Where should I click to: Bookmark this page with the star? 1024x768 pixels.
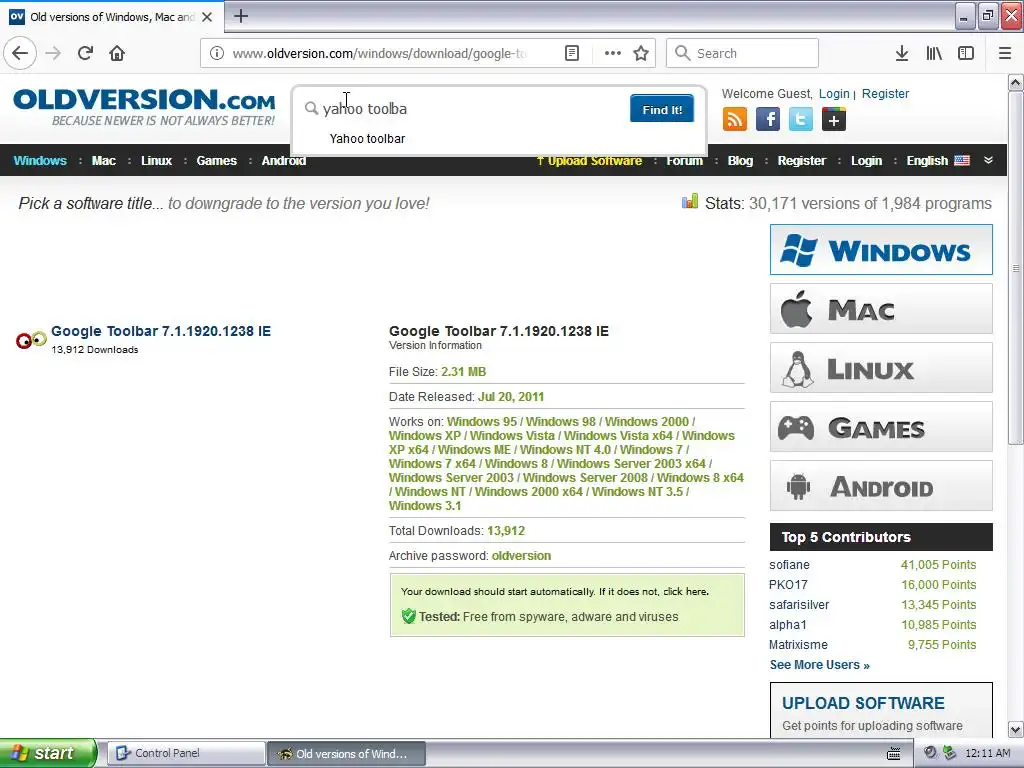641,53
